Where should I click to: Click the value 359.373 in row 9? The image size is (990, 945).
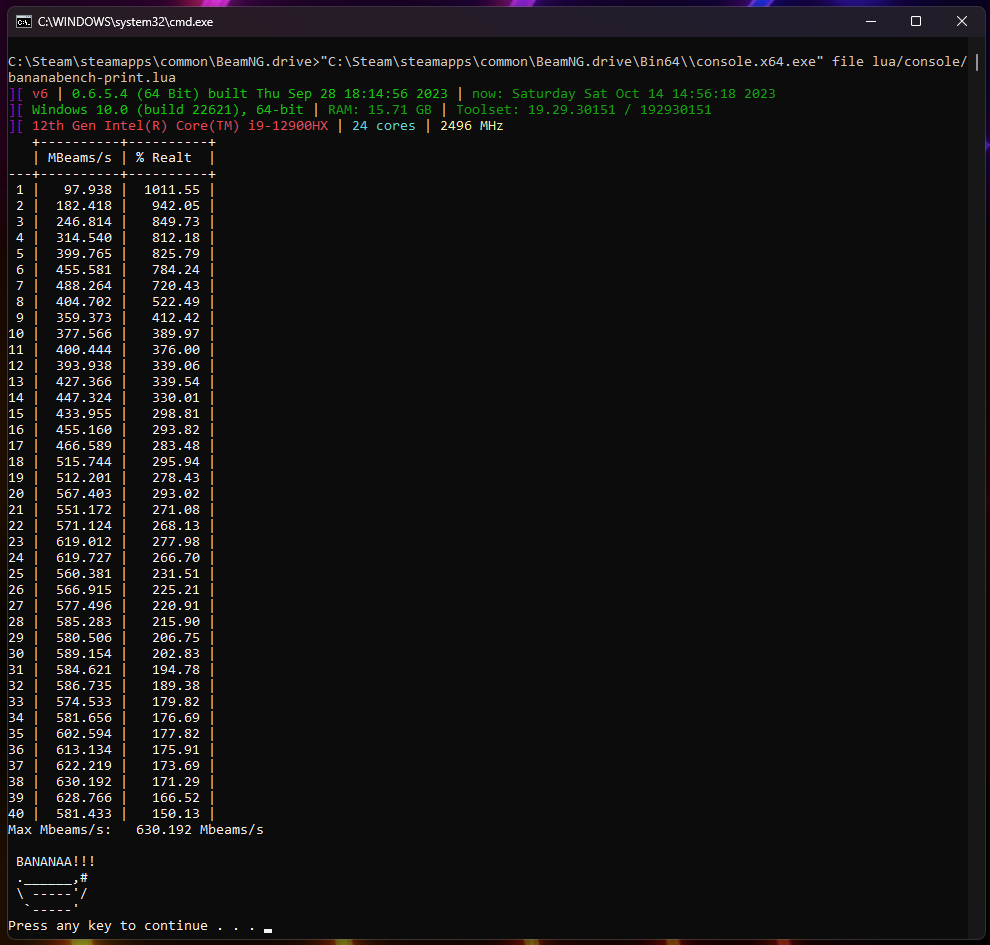pos(84,318)
